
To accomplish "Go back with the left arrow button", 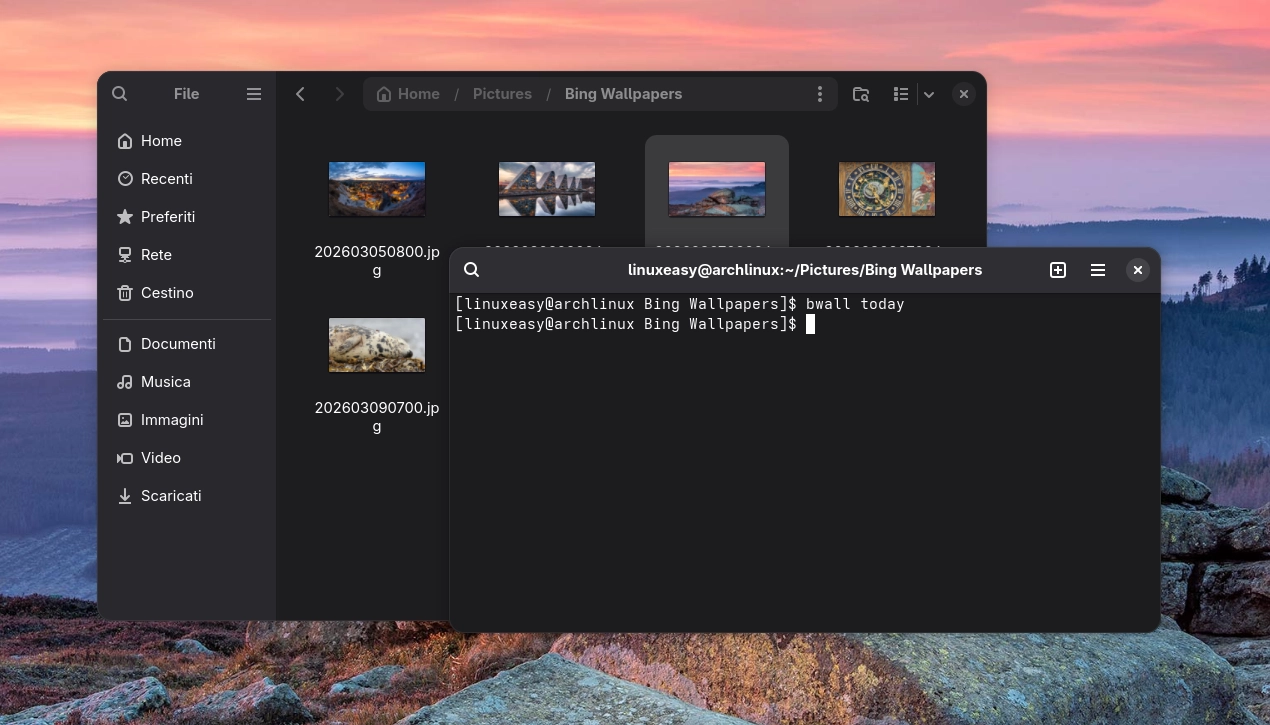I will coord(300,94).
